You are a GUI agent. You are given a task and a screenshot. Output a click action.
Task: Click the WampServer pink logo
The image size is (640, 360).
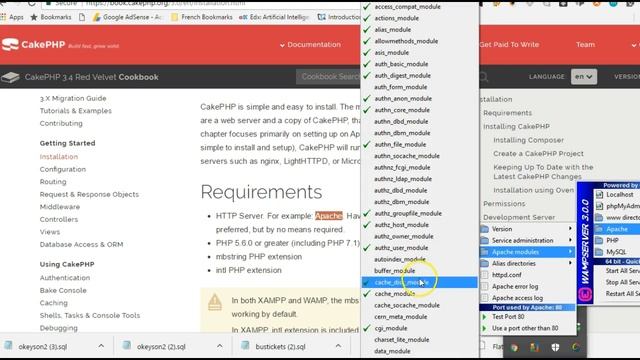click(585, 294)
